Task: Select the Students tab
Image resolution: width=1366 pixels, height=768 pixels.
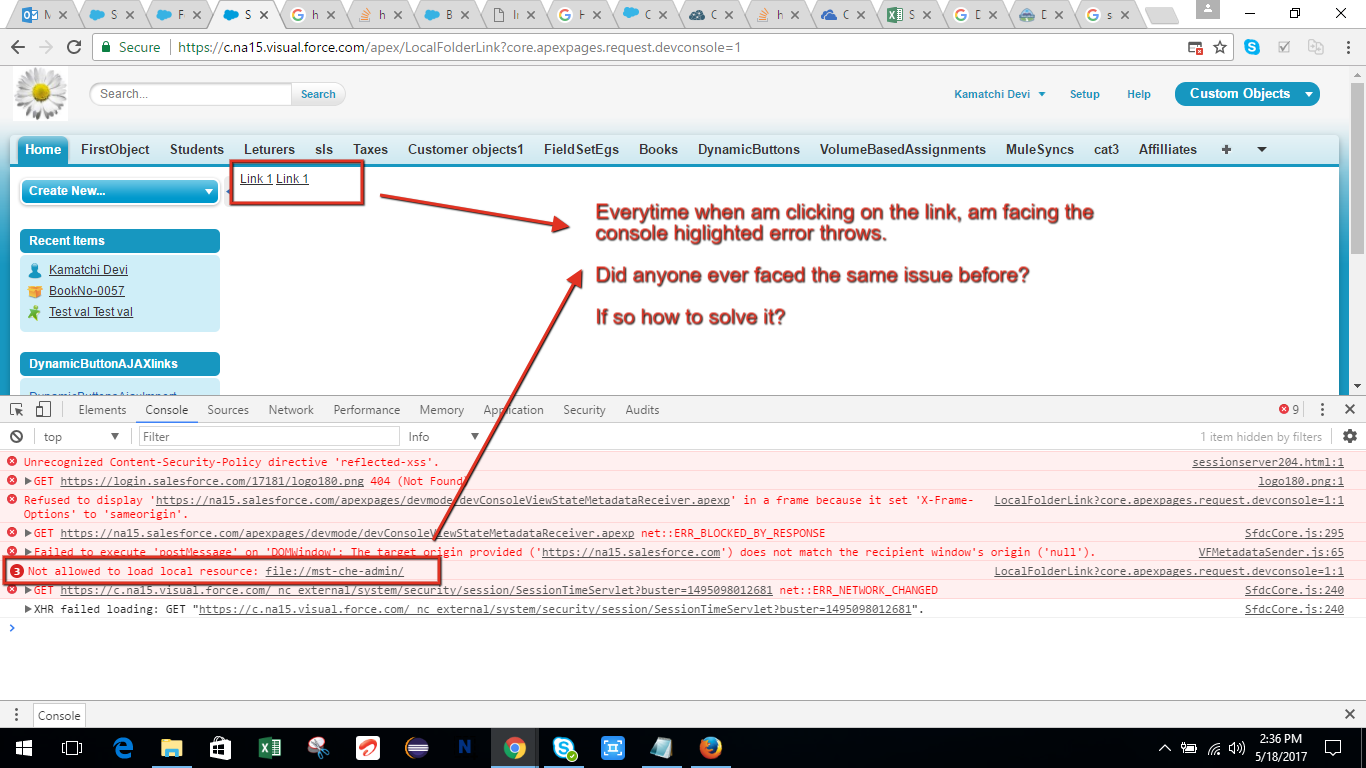Action: pos(197,149)
